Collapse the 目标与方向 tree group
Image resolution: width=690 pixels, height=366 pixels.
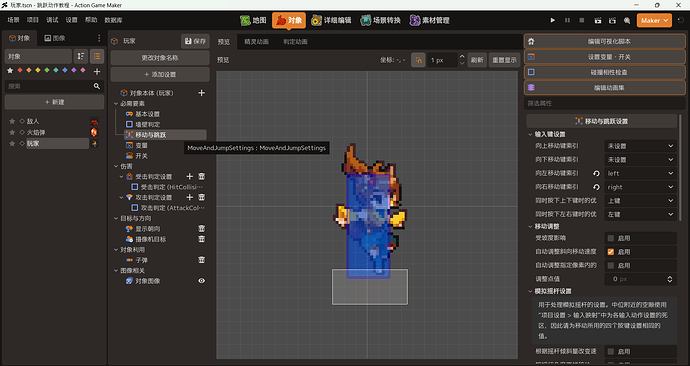coord(116,218)
